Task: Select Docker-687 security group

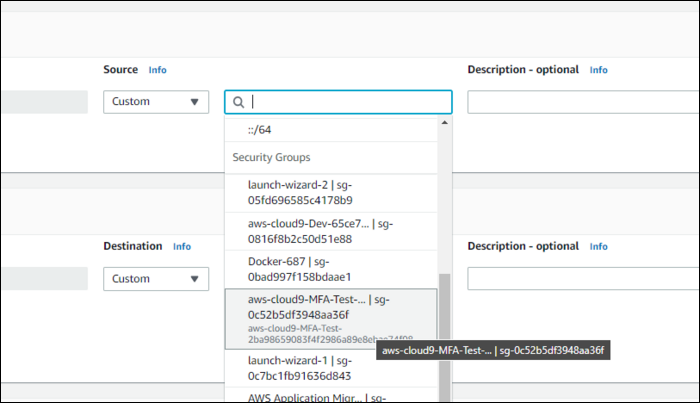Action: click(x=331, y=269)
